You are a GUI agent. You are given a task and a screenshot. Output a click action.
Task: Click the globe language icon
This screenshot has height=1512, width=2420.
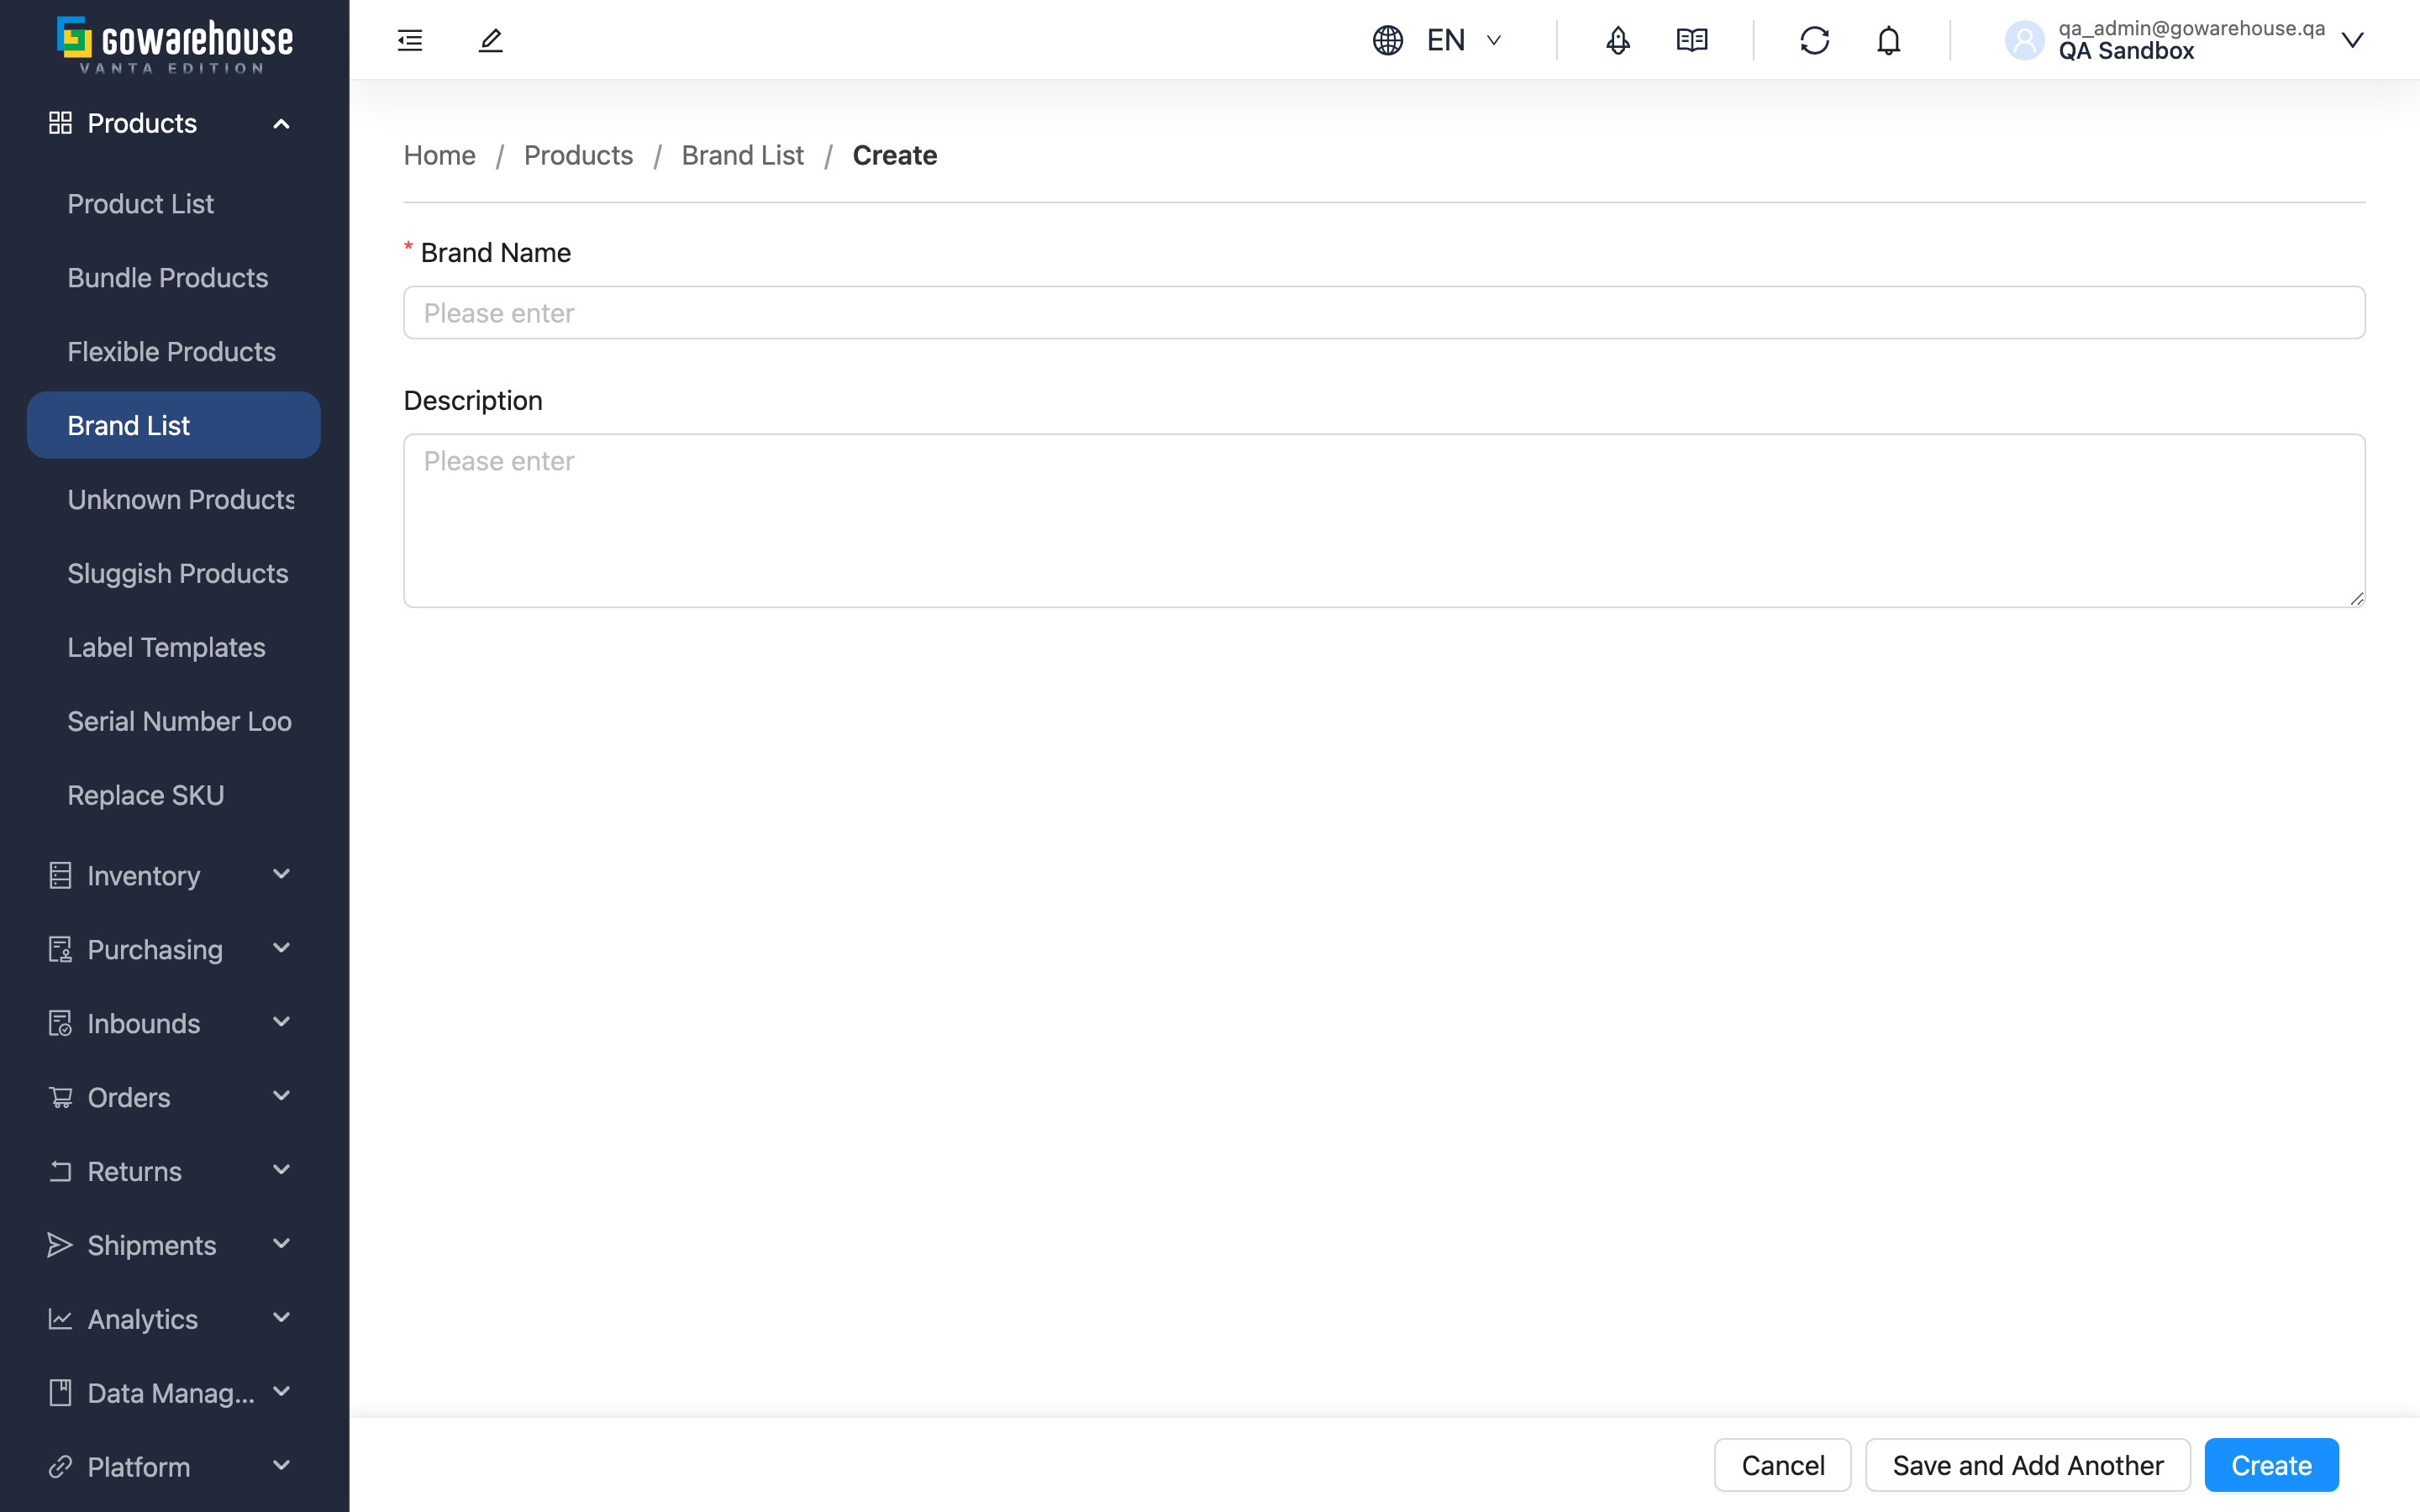click(x=1388, y=40)
